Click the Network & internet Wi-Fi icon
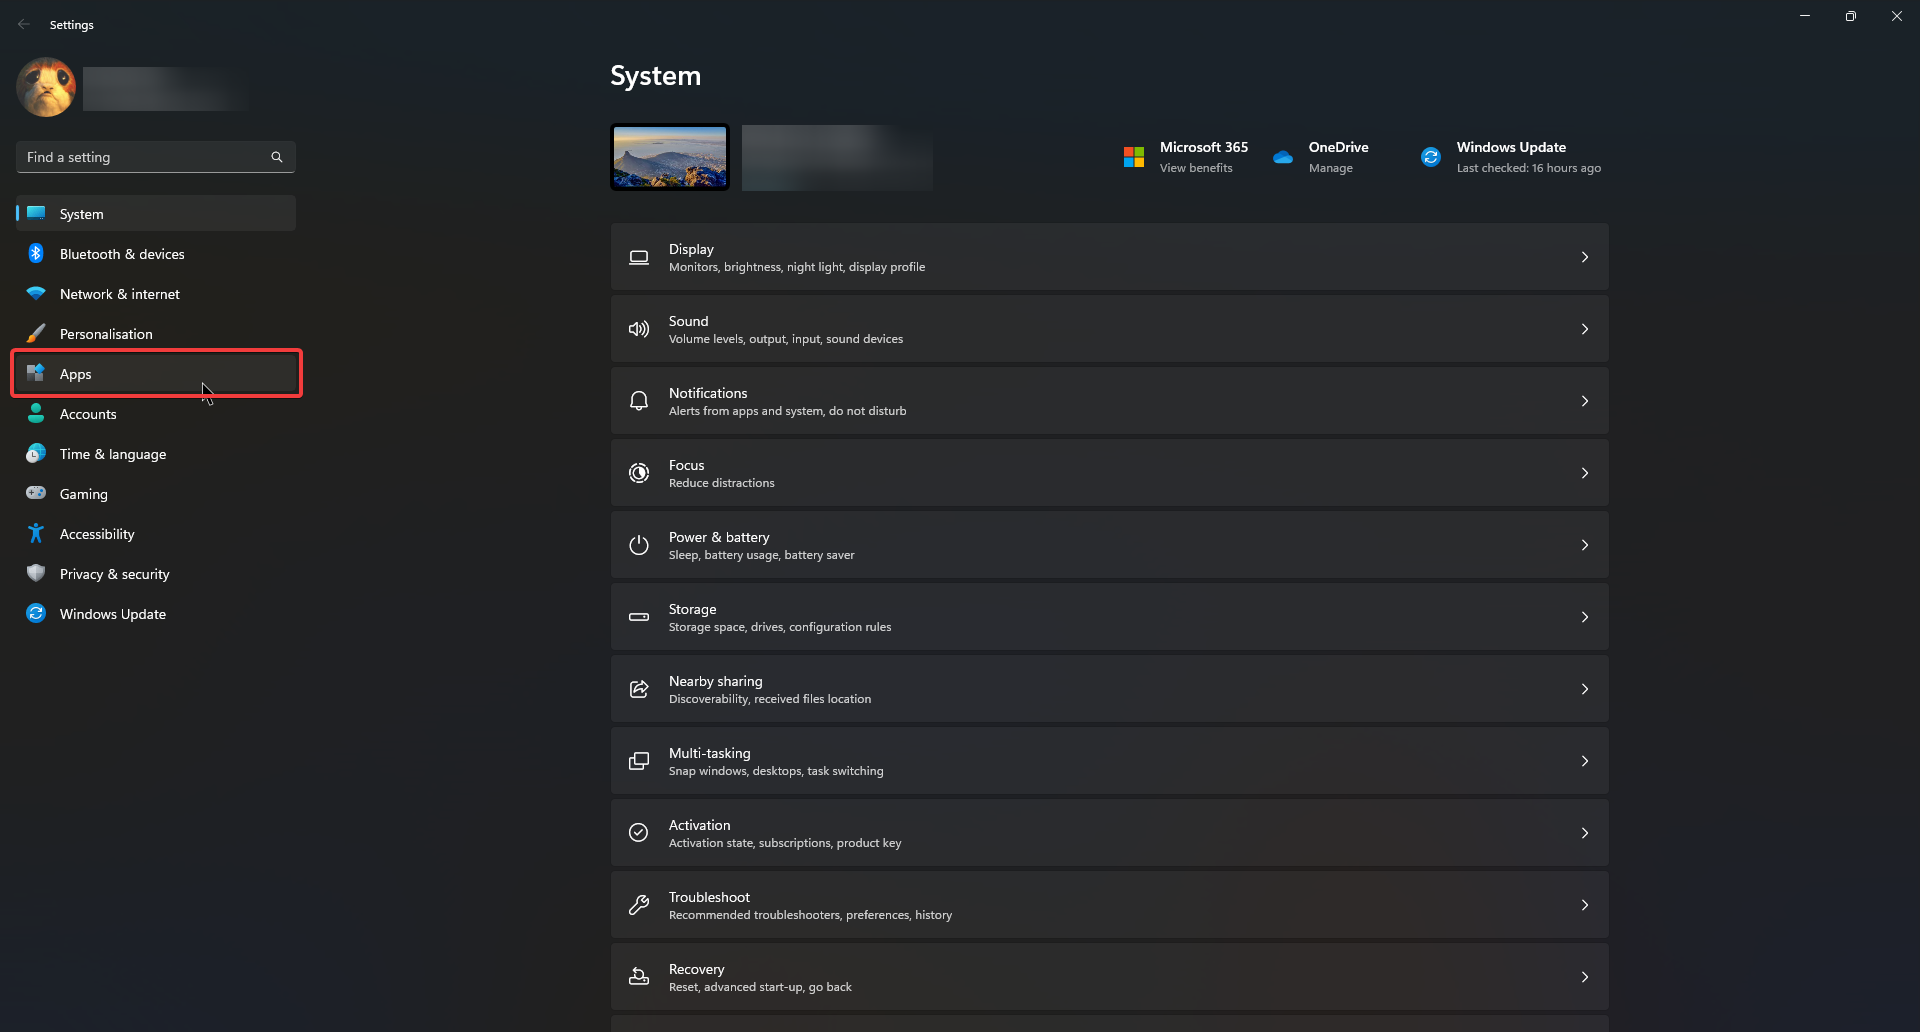1920x1032 pixels. pos(36,294)
